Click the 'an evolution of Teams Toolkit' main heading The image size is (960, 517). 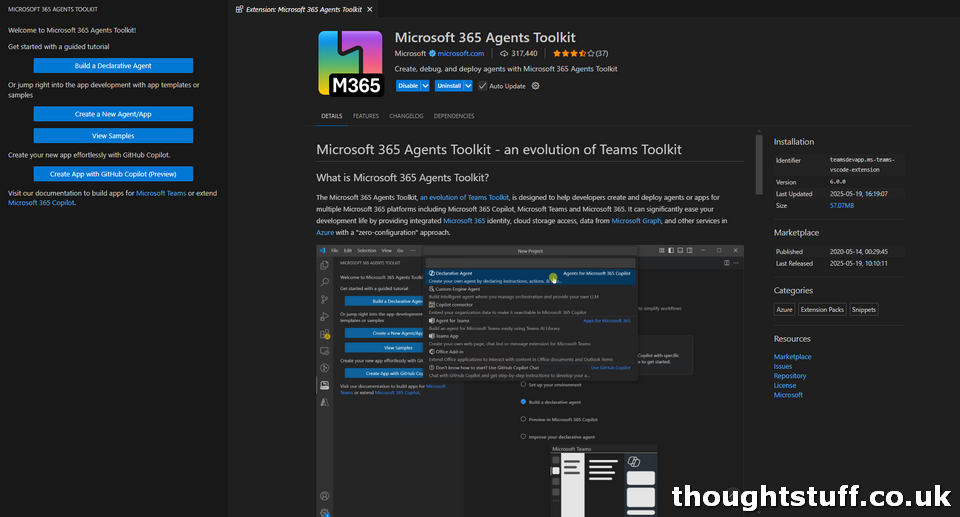point(498,149)
